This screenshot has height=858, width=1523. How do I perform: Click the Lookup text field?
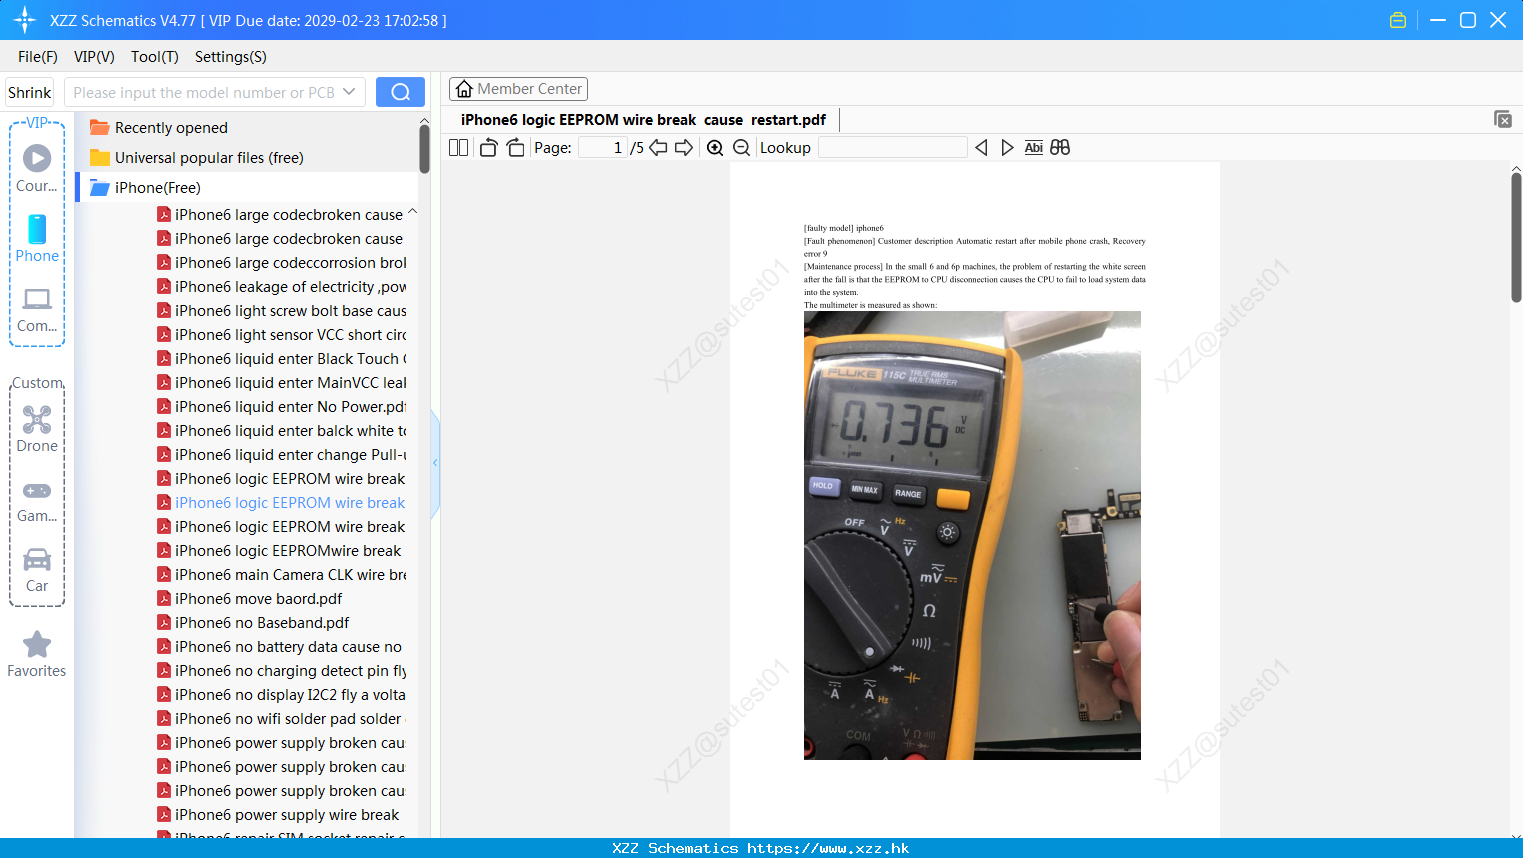click(x=893, y=148)
